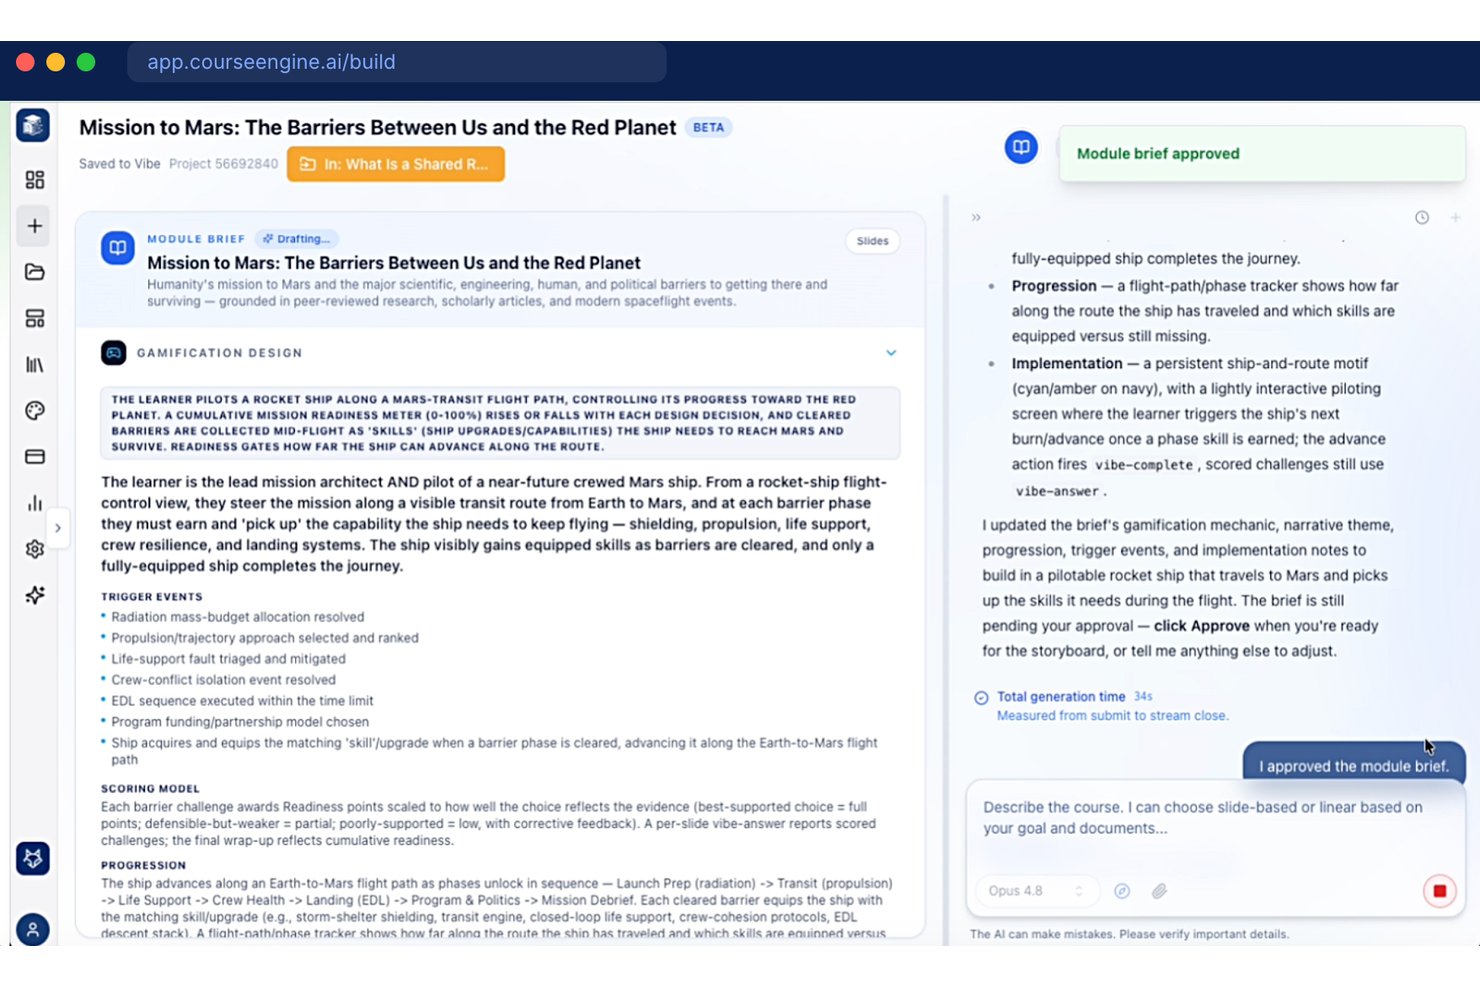Click the 'The AI can make mistakes' disclaimer
Image resolution: width=1480 pixels, height=987 pixels.
point(1129,934)
